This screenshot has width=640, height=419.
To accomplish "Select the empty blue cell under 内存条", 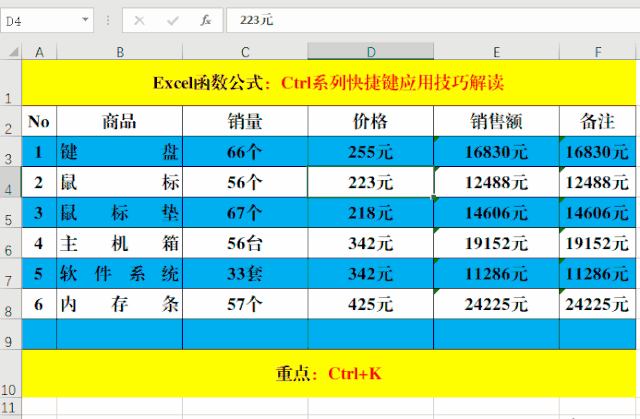I will tap(119, 335).
